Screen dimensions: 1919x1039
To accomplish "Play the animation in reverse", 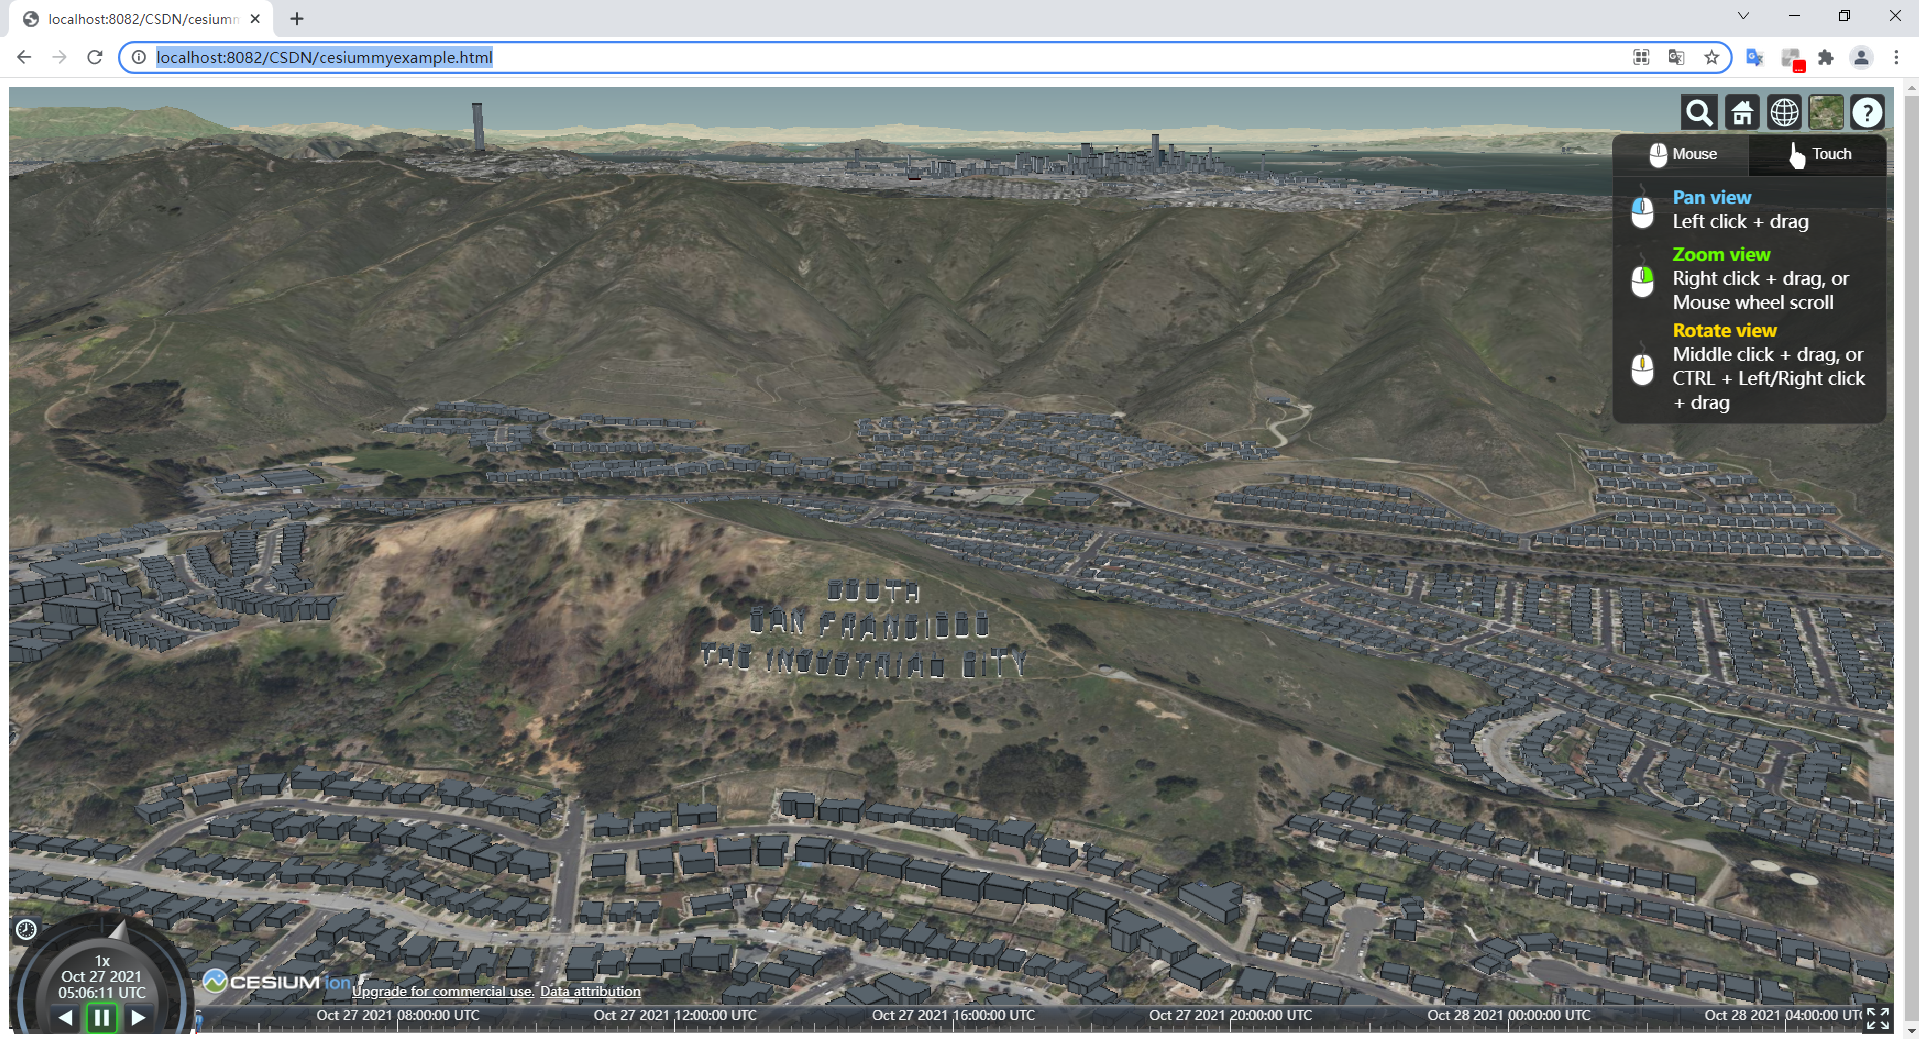I will click(x=65, y=1018).
